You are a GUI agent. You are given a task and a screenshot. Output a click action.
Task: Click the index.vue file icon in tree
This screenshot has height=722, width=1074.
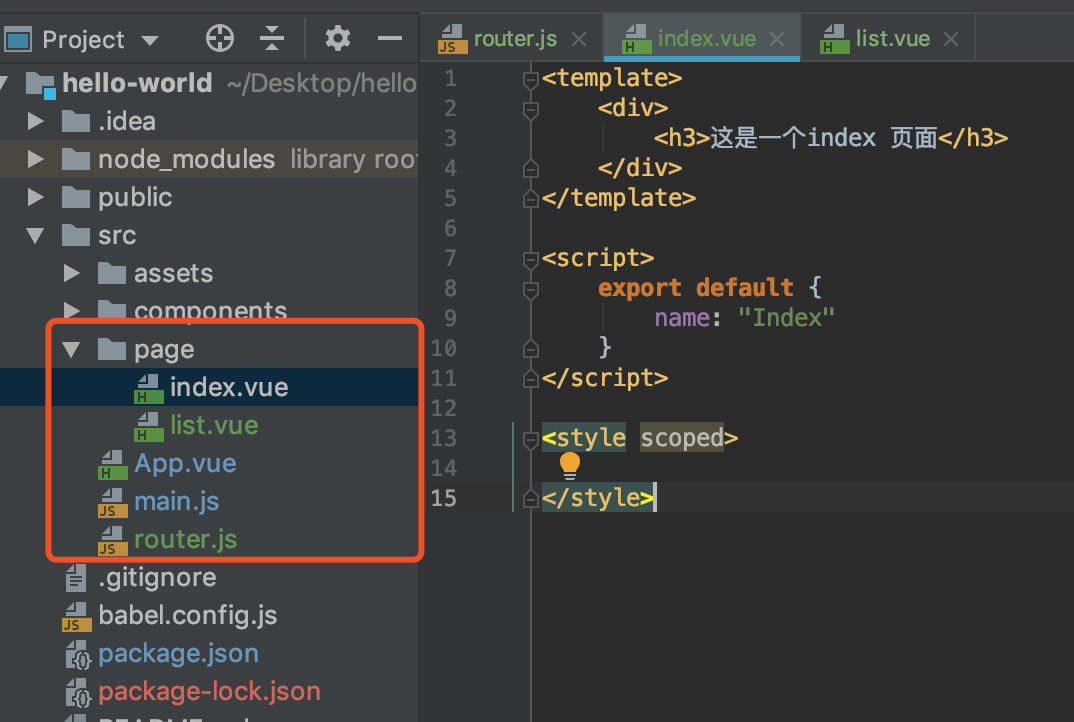point(149,388)
